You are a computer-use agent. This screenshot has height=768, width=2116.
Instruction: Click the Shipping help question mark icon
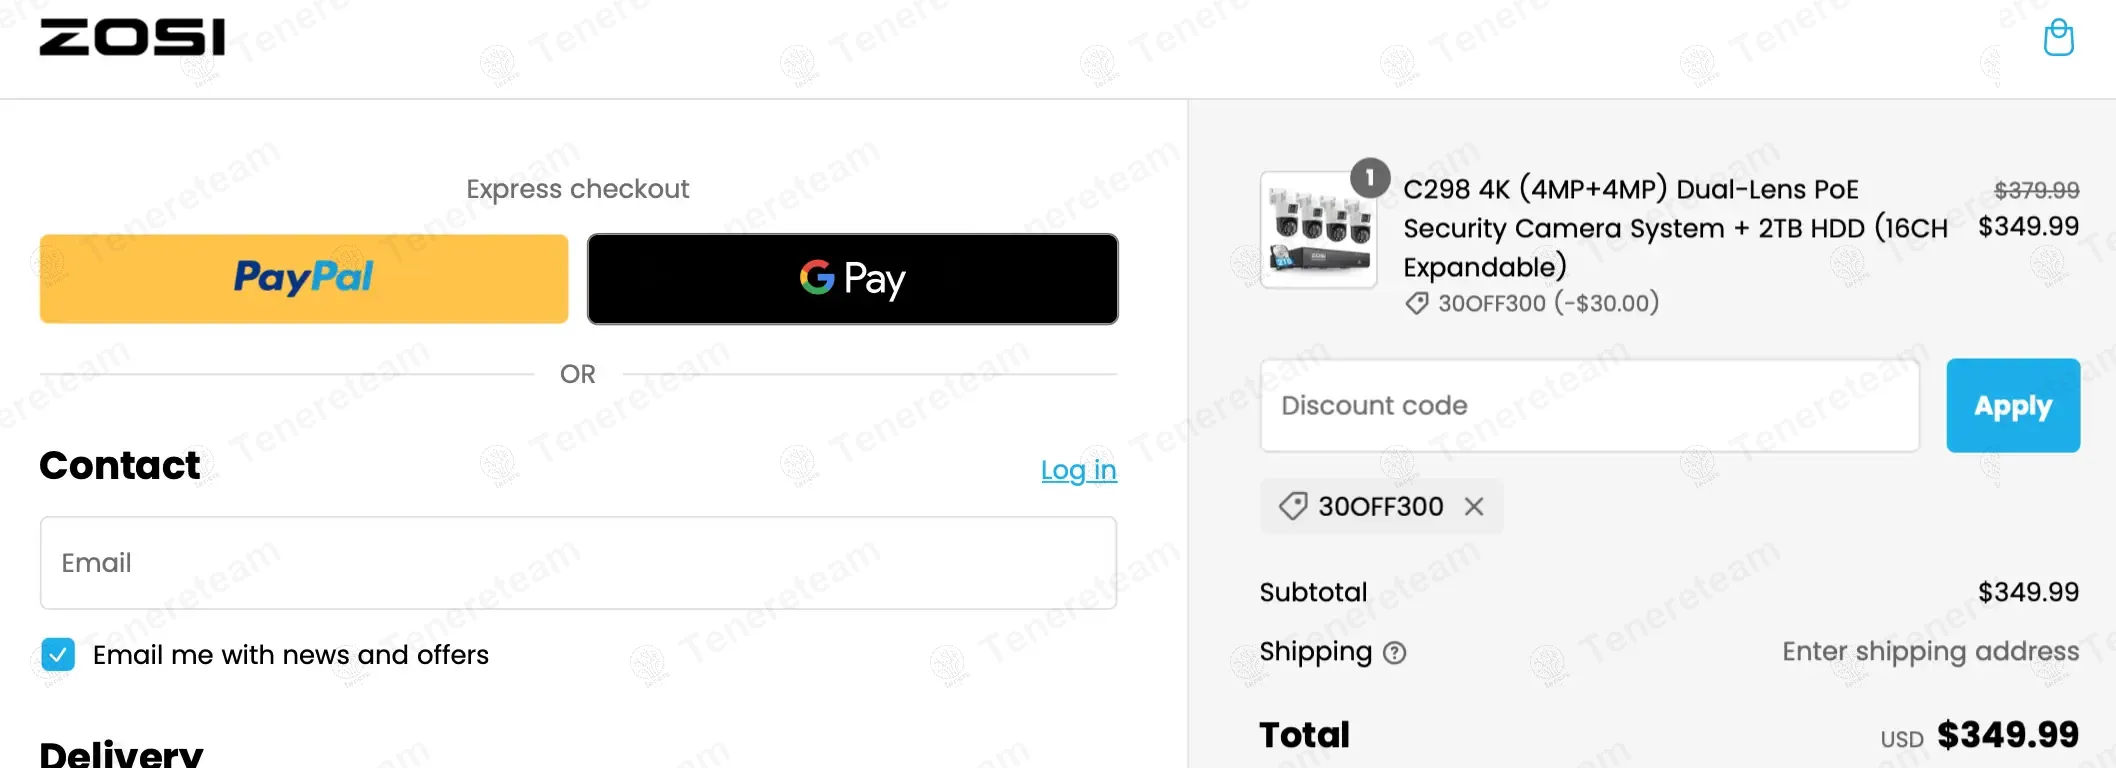[1394, 653]
